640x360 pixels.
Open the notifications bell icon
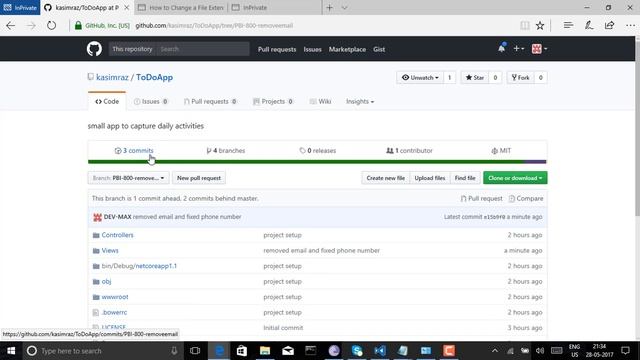pyautogui.click(x=502, y=48)
